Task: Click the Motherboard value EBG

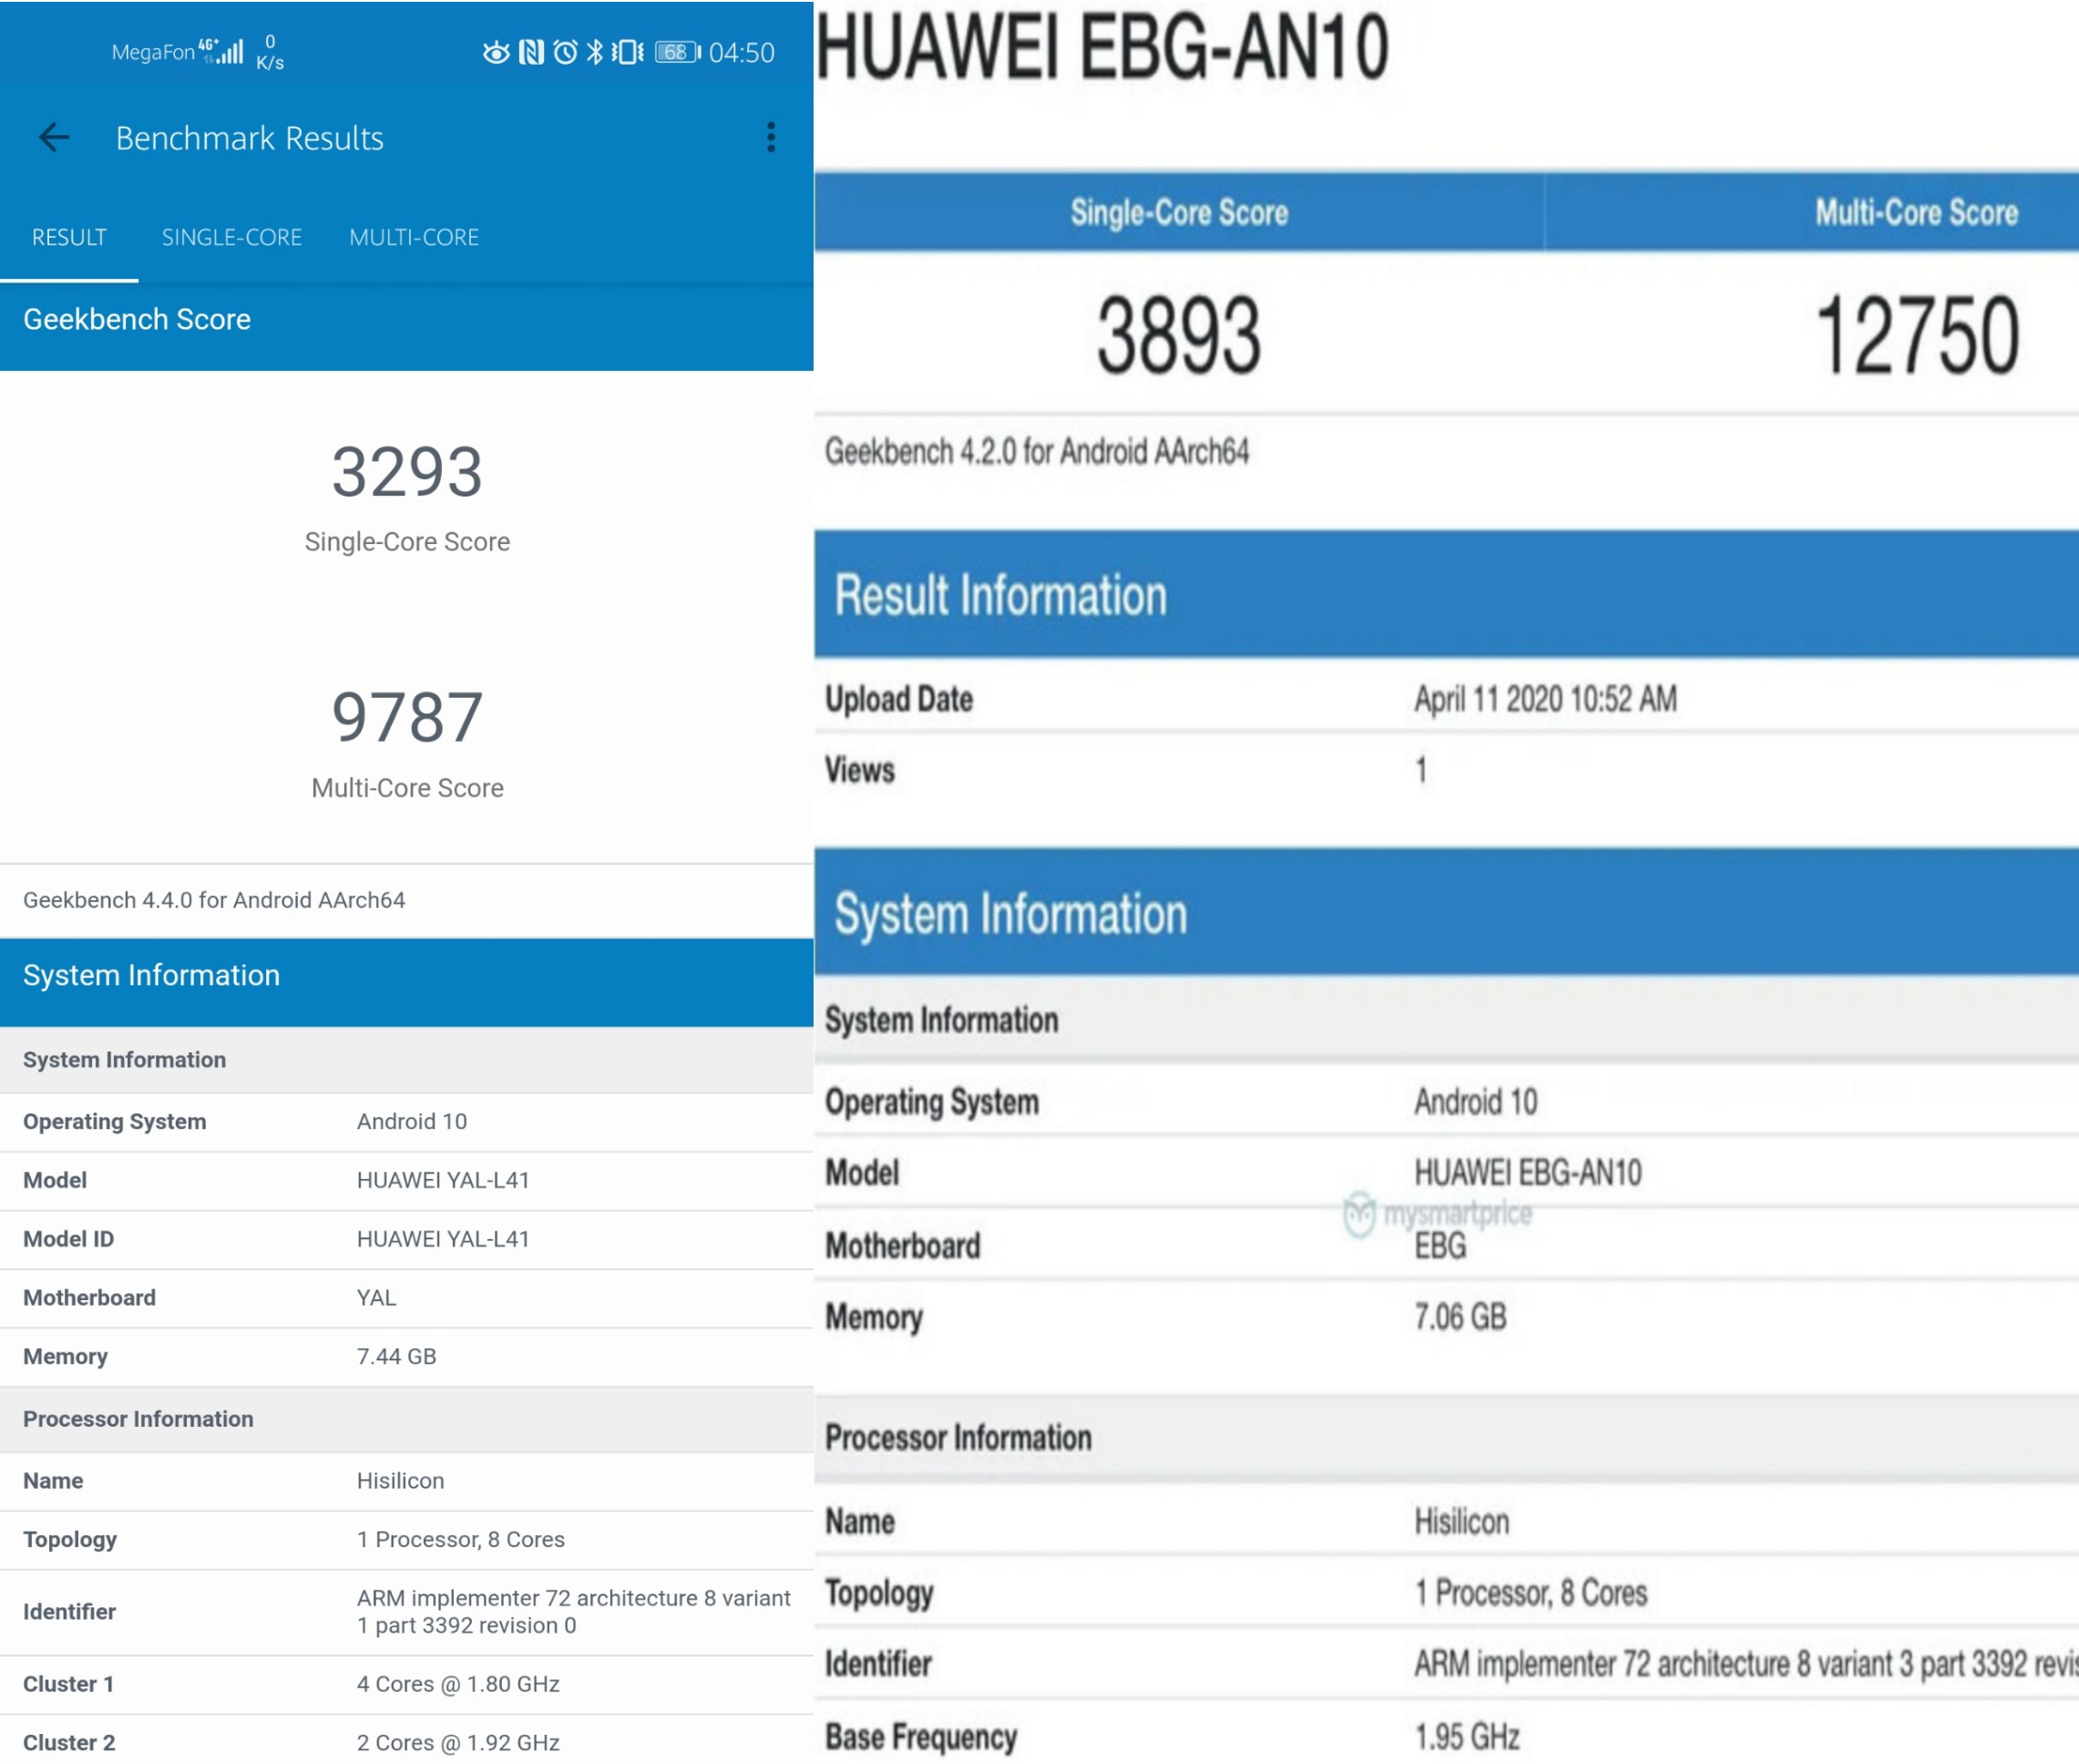Action: (x=1440, y=1246)
